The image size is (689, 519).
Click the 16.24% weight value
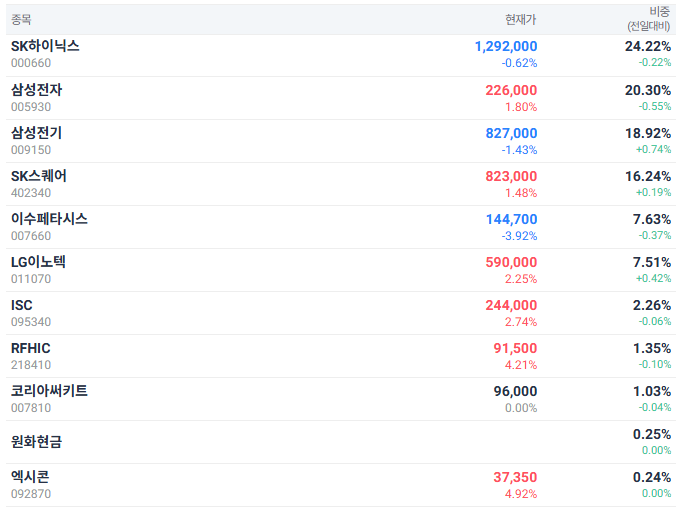click(x=648, y=176)
